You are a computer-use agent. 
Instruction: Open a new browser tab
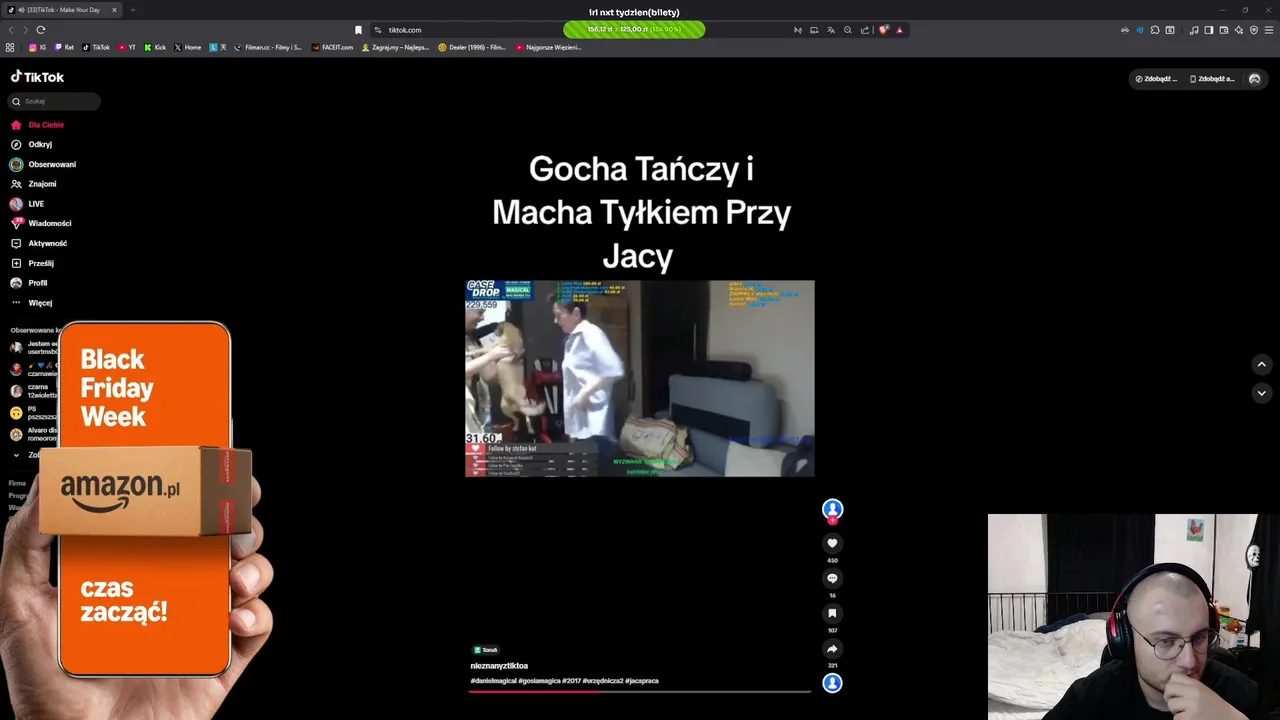coord(132,10)
